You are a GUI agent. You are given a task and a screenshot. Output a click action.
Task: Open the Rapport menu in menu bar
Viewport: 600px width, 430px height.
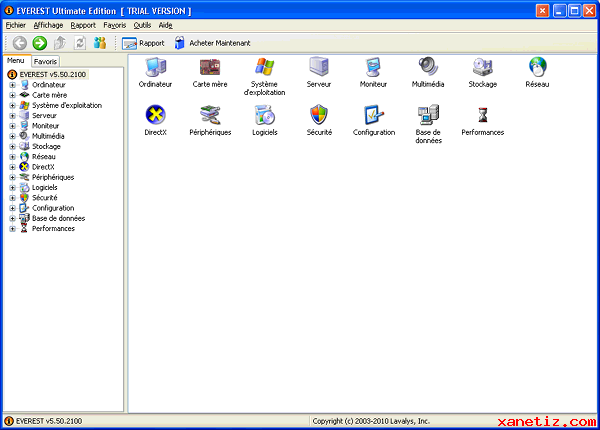point(83,25)
